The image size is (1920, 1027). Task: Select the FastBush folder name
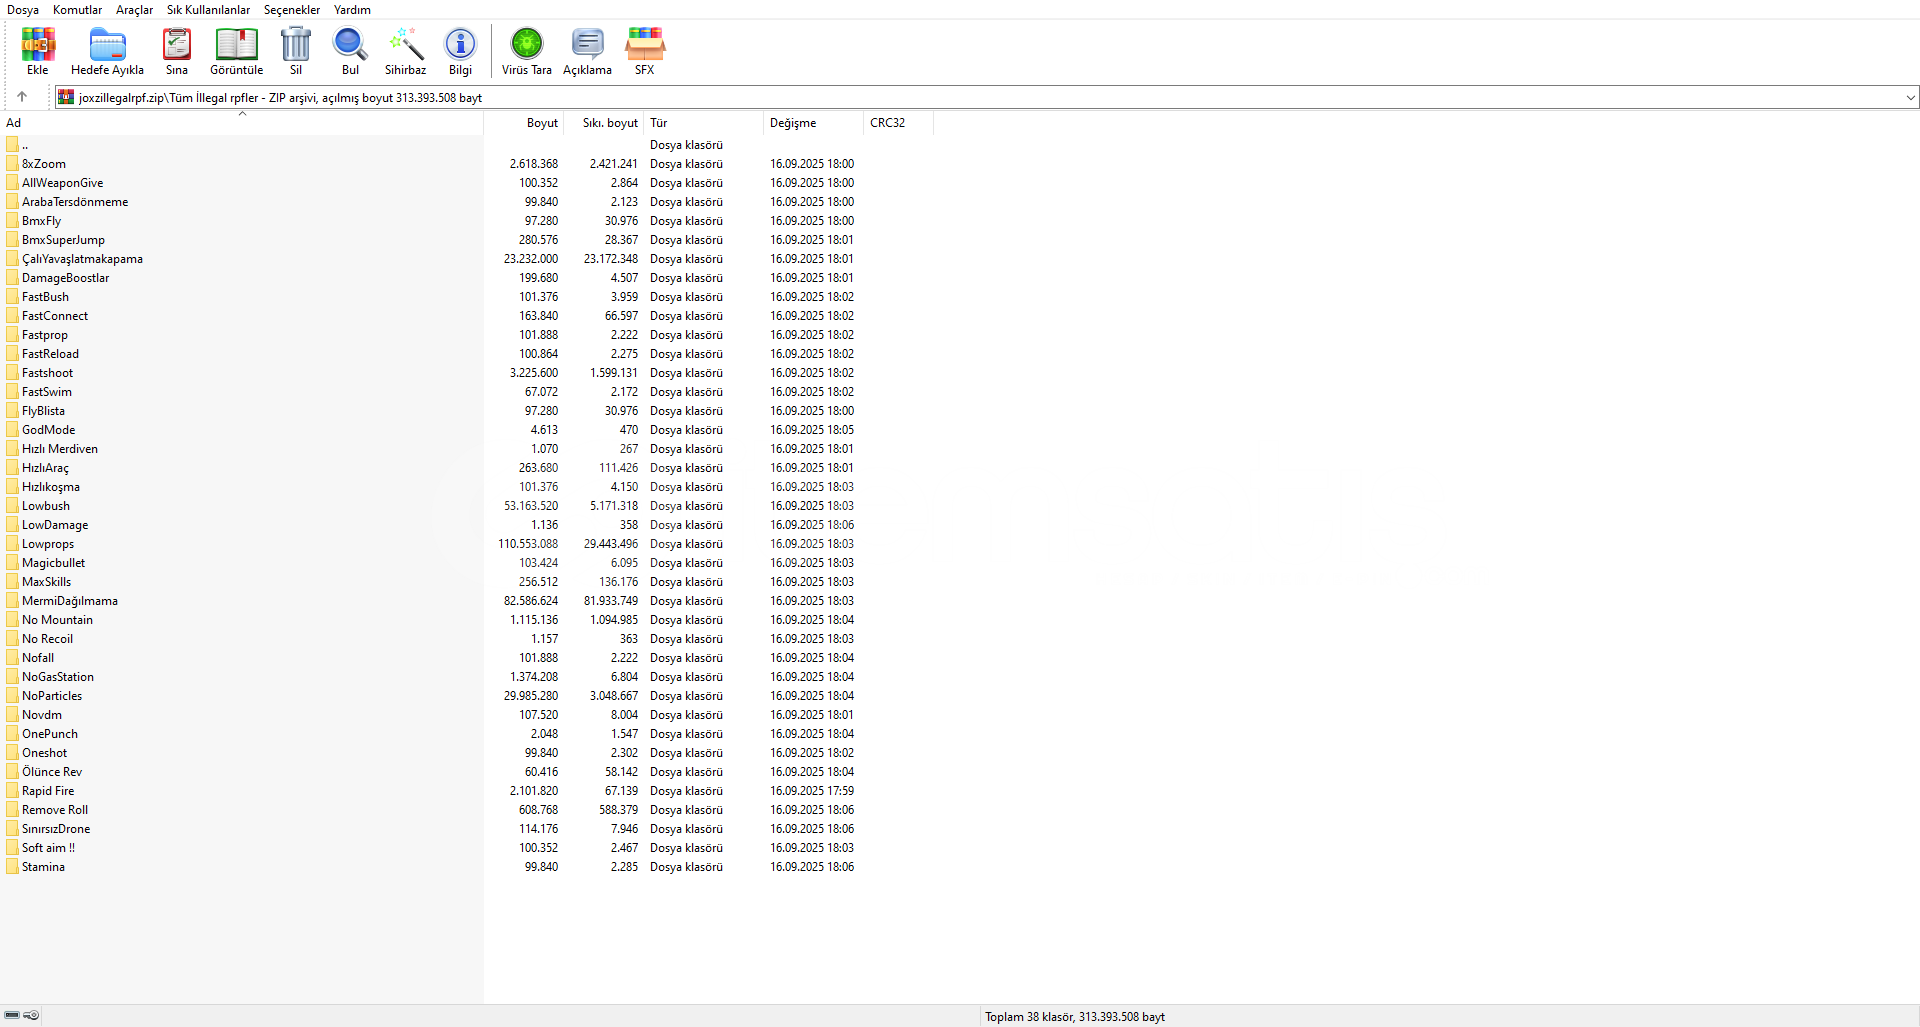pyautogui.click(x=46, y=297)
